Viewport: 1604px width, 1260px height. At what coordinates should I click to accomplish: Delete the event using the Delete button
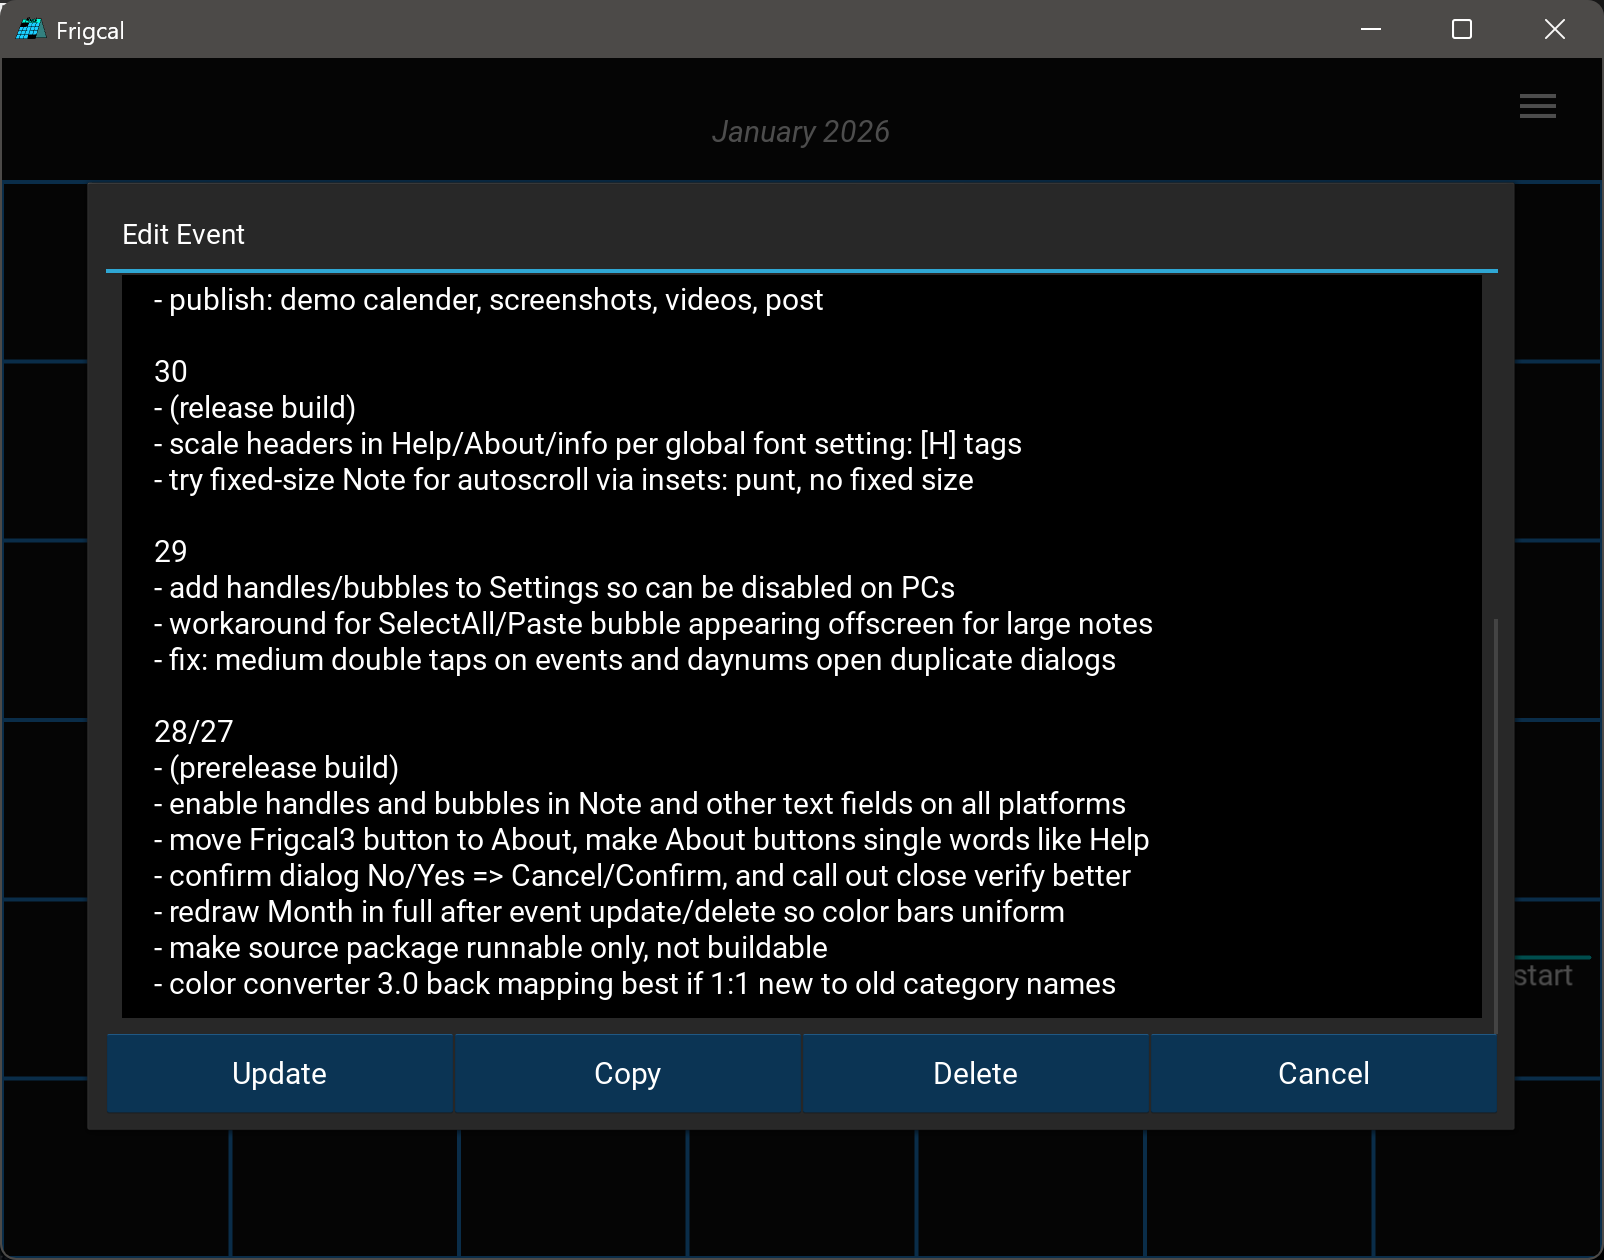pos(975,1073)
